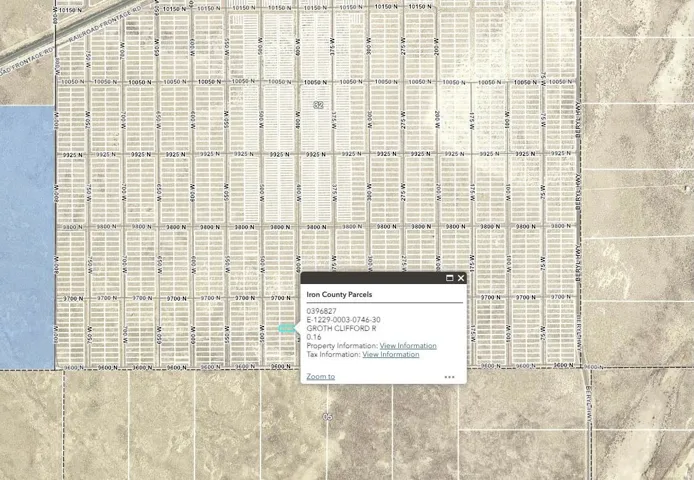Viewport: 694px width, 480px height.
Task: Open the popup's three-dot more options menu
Action: pyautogui.click(x=449, y=377)
